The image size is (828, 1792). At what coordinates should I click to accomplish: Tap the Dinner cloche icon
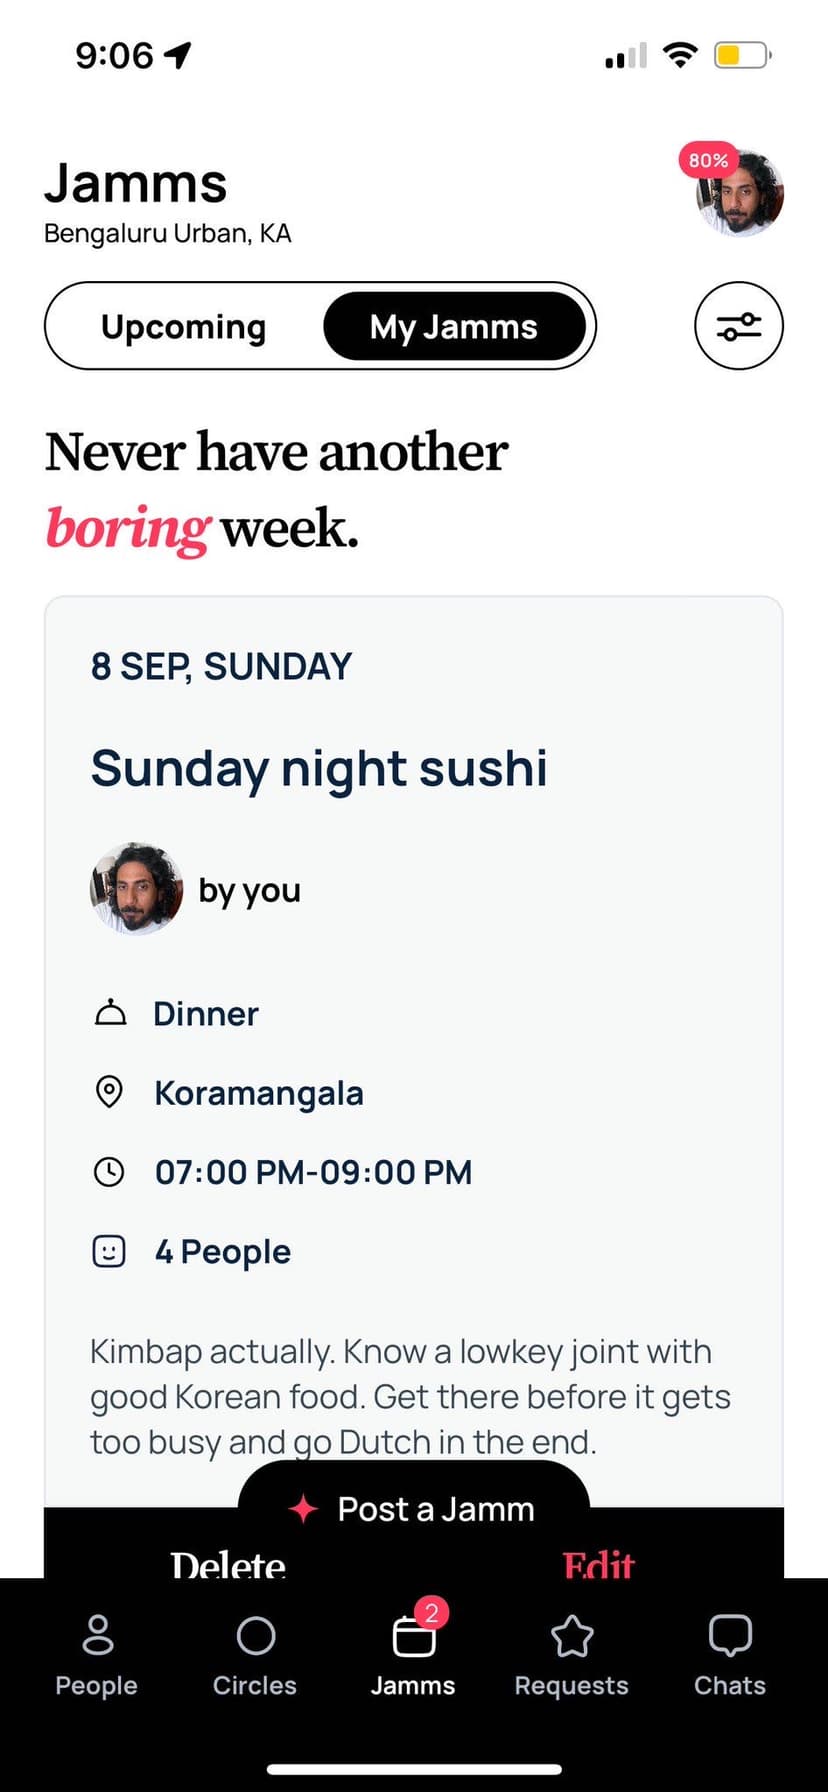point(110,1013)
